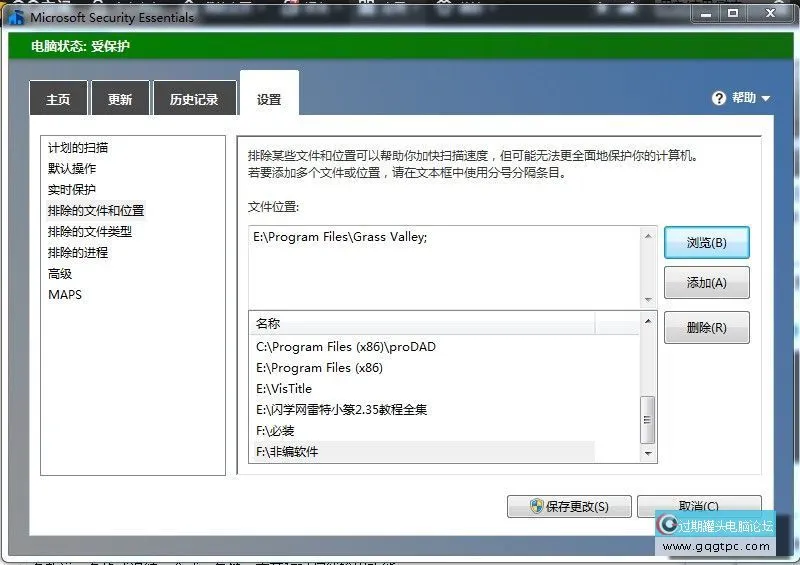Click shield icon on 保存更改 button
Screen dimensions: 800x565
point(536,506)
